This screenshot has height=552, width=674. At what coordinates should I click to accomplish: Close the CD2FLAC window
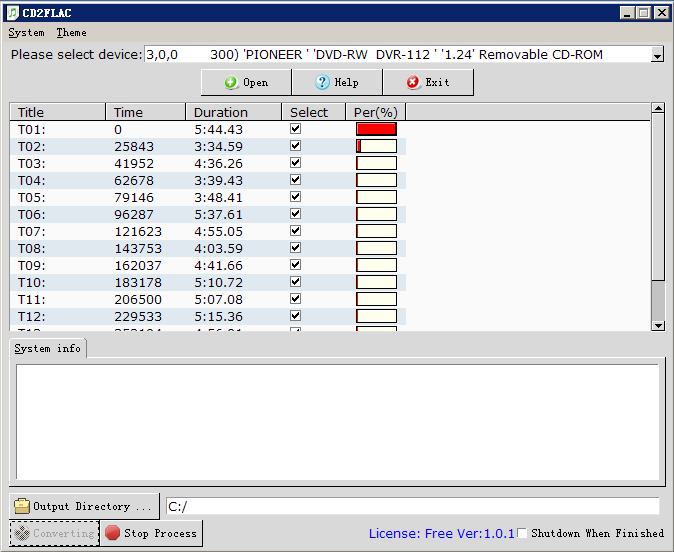click(x=662, y=13)
